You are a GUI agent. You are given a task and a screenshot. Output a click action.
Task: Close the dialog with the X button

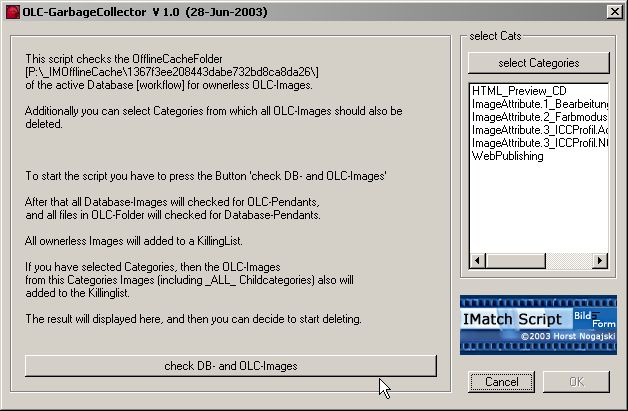[613, 10]
